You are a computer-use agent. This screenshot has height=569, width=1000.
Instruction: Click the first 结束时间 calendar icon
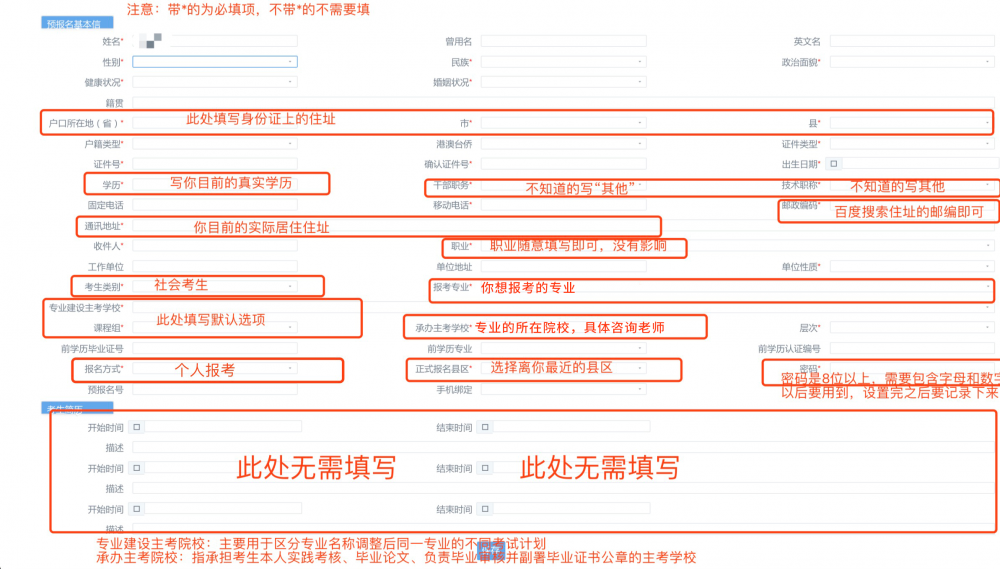pyautogui.click(x=486, y=427)
